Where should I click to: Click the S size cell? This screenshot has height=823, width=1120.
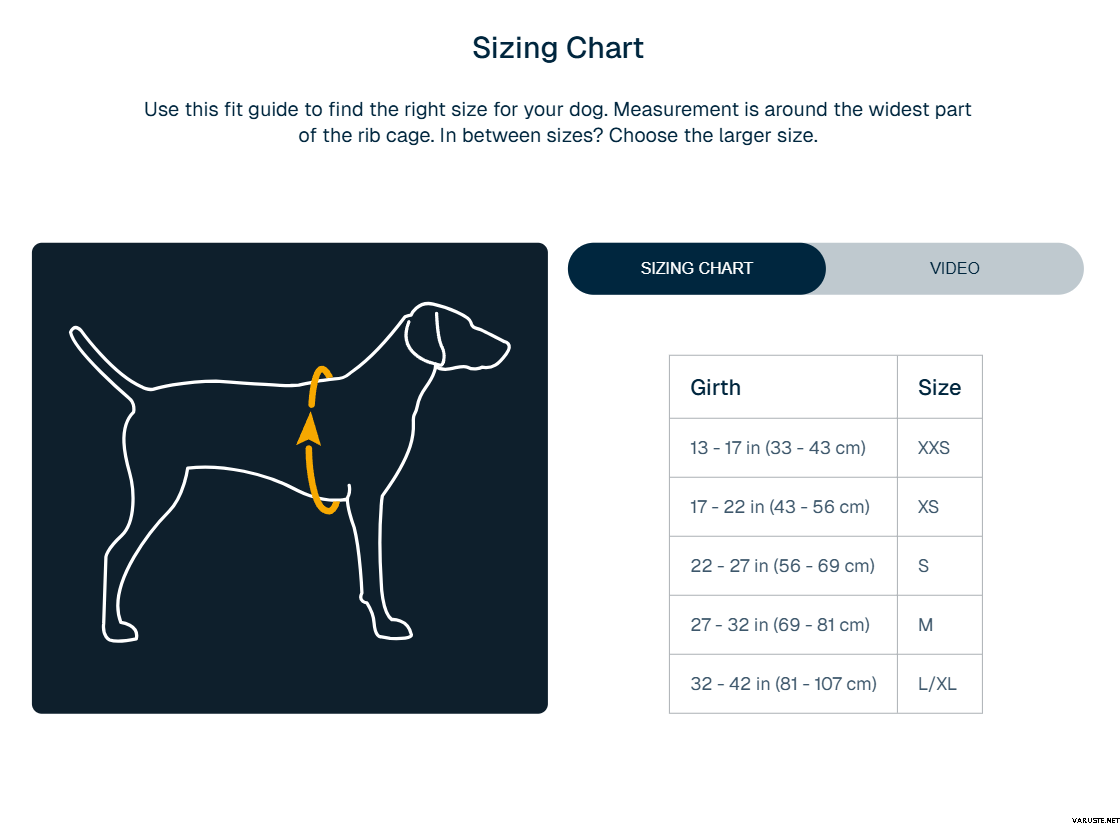tap(924, 565)
